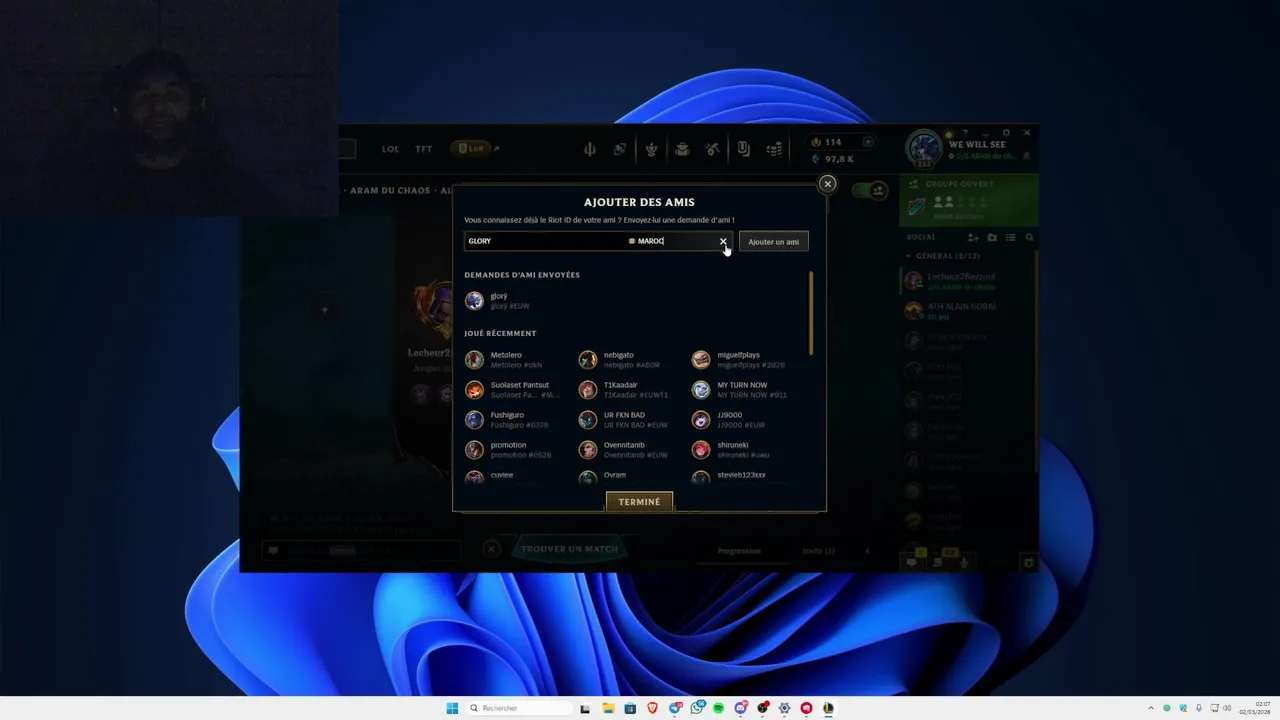Select recent player miguelfplays avatar
Image resolution: width=1280 pixels, height=720 pixels.
click(x=701, y=360)
